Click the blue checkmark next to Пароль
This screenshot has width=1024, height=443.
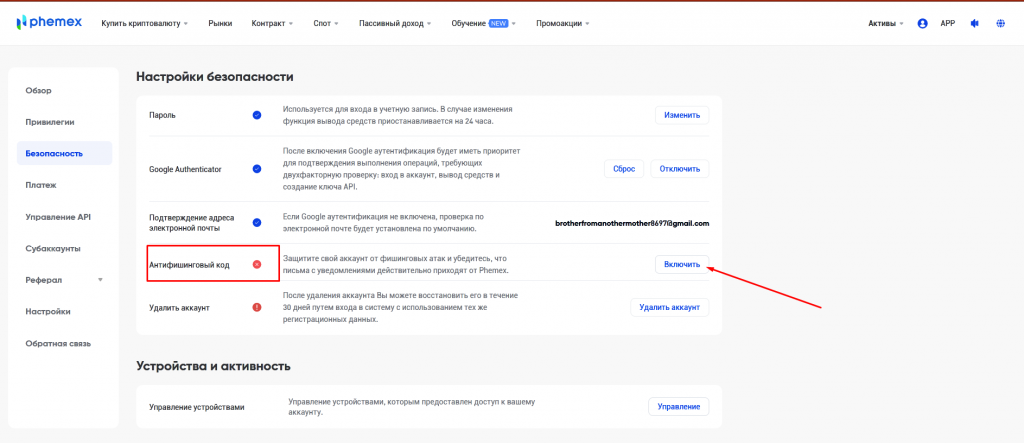[257, 115]
